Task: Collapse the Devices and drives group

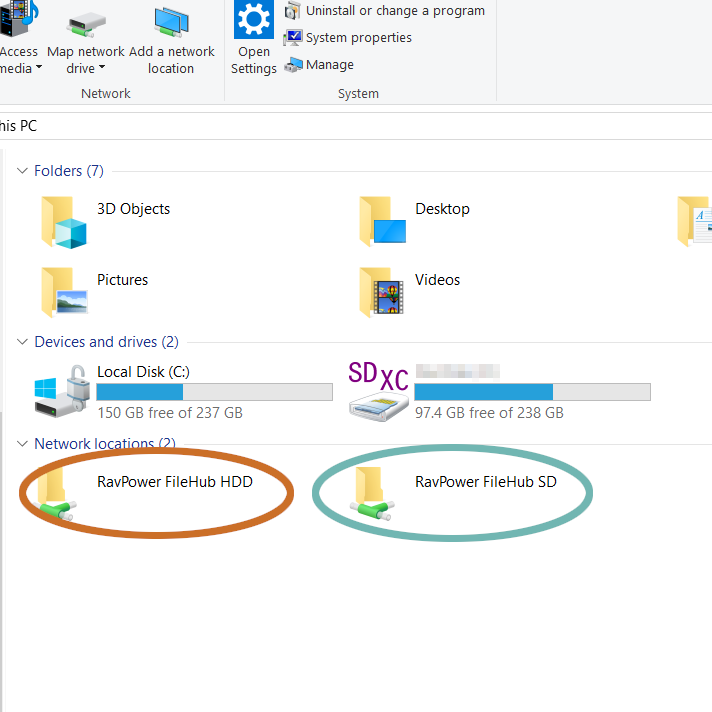Action: (x=22, y=341)
